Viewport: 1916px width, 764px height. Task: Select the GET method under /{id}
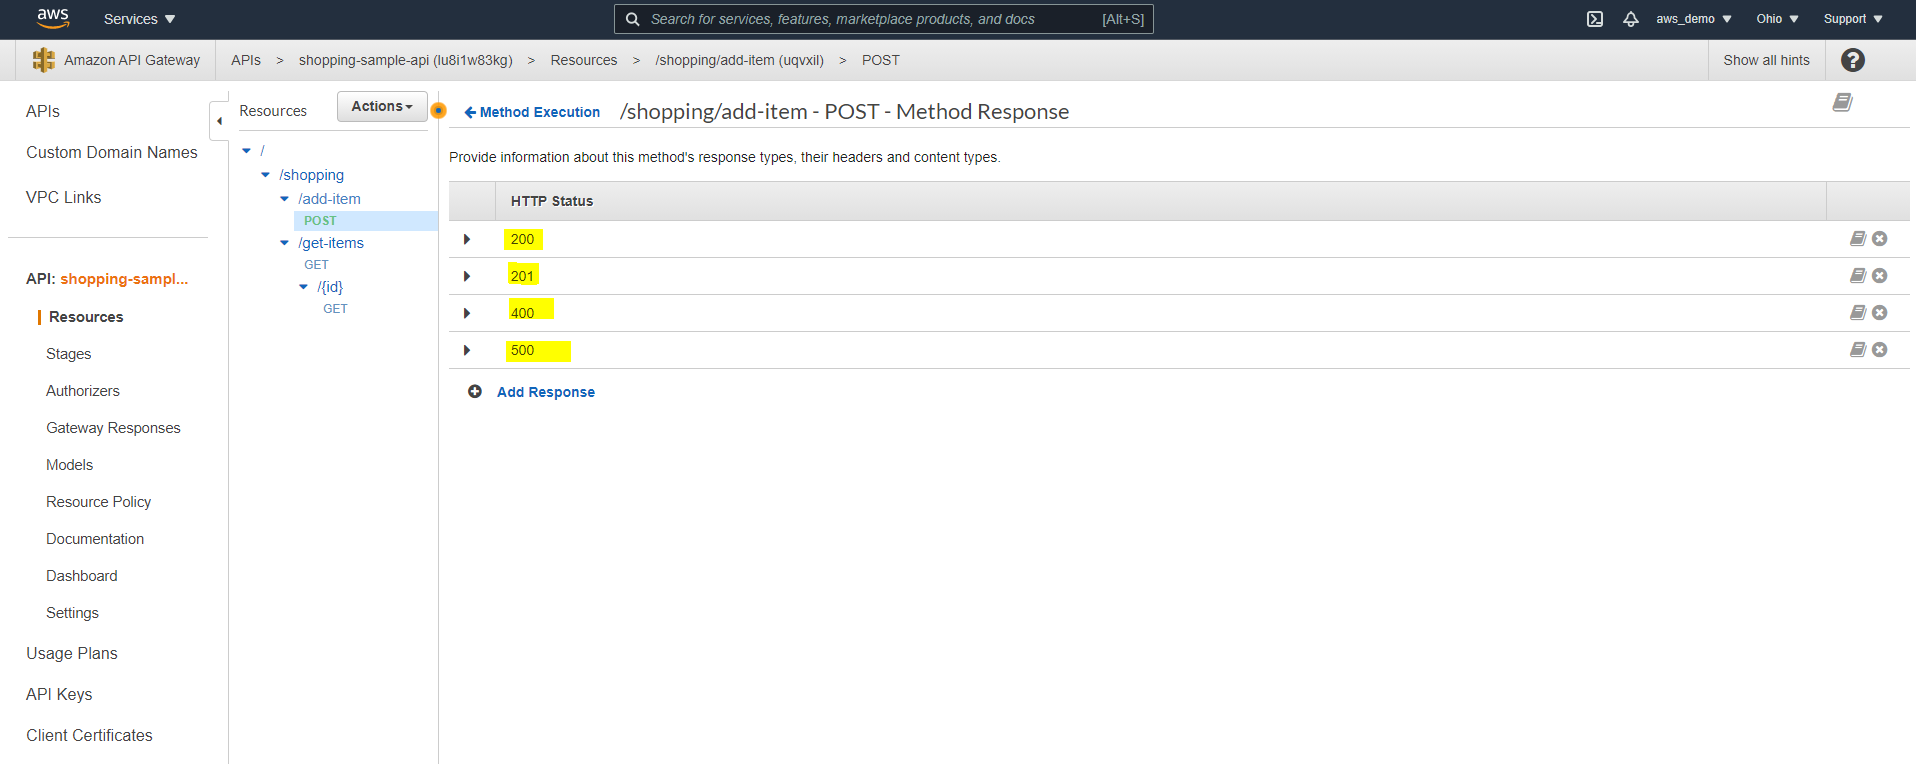pyautogui.click(x=335, y=309)
